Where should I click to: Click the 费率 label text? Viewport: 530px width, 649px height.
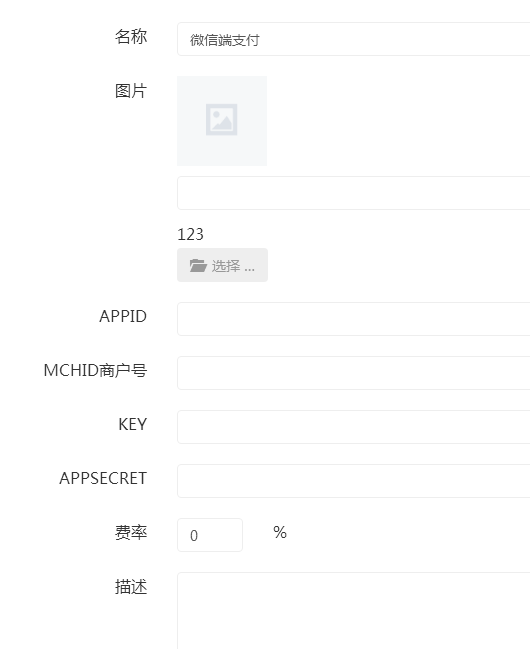pos(131,532)
